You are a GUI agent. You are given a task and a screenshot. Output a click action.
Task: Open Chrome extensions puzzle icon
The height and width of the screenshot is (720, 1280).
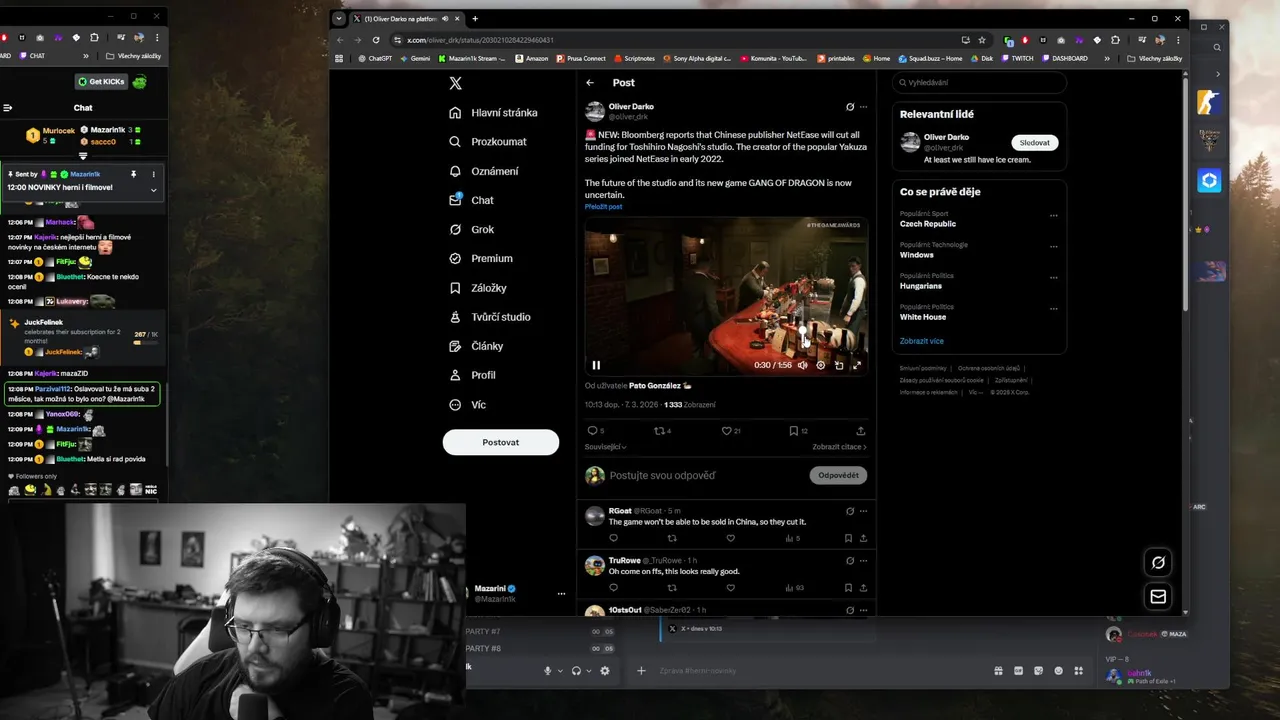pyautogui.click(x=1115, y=40)
